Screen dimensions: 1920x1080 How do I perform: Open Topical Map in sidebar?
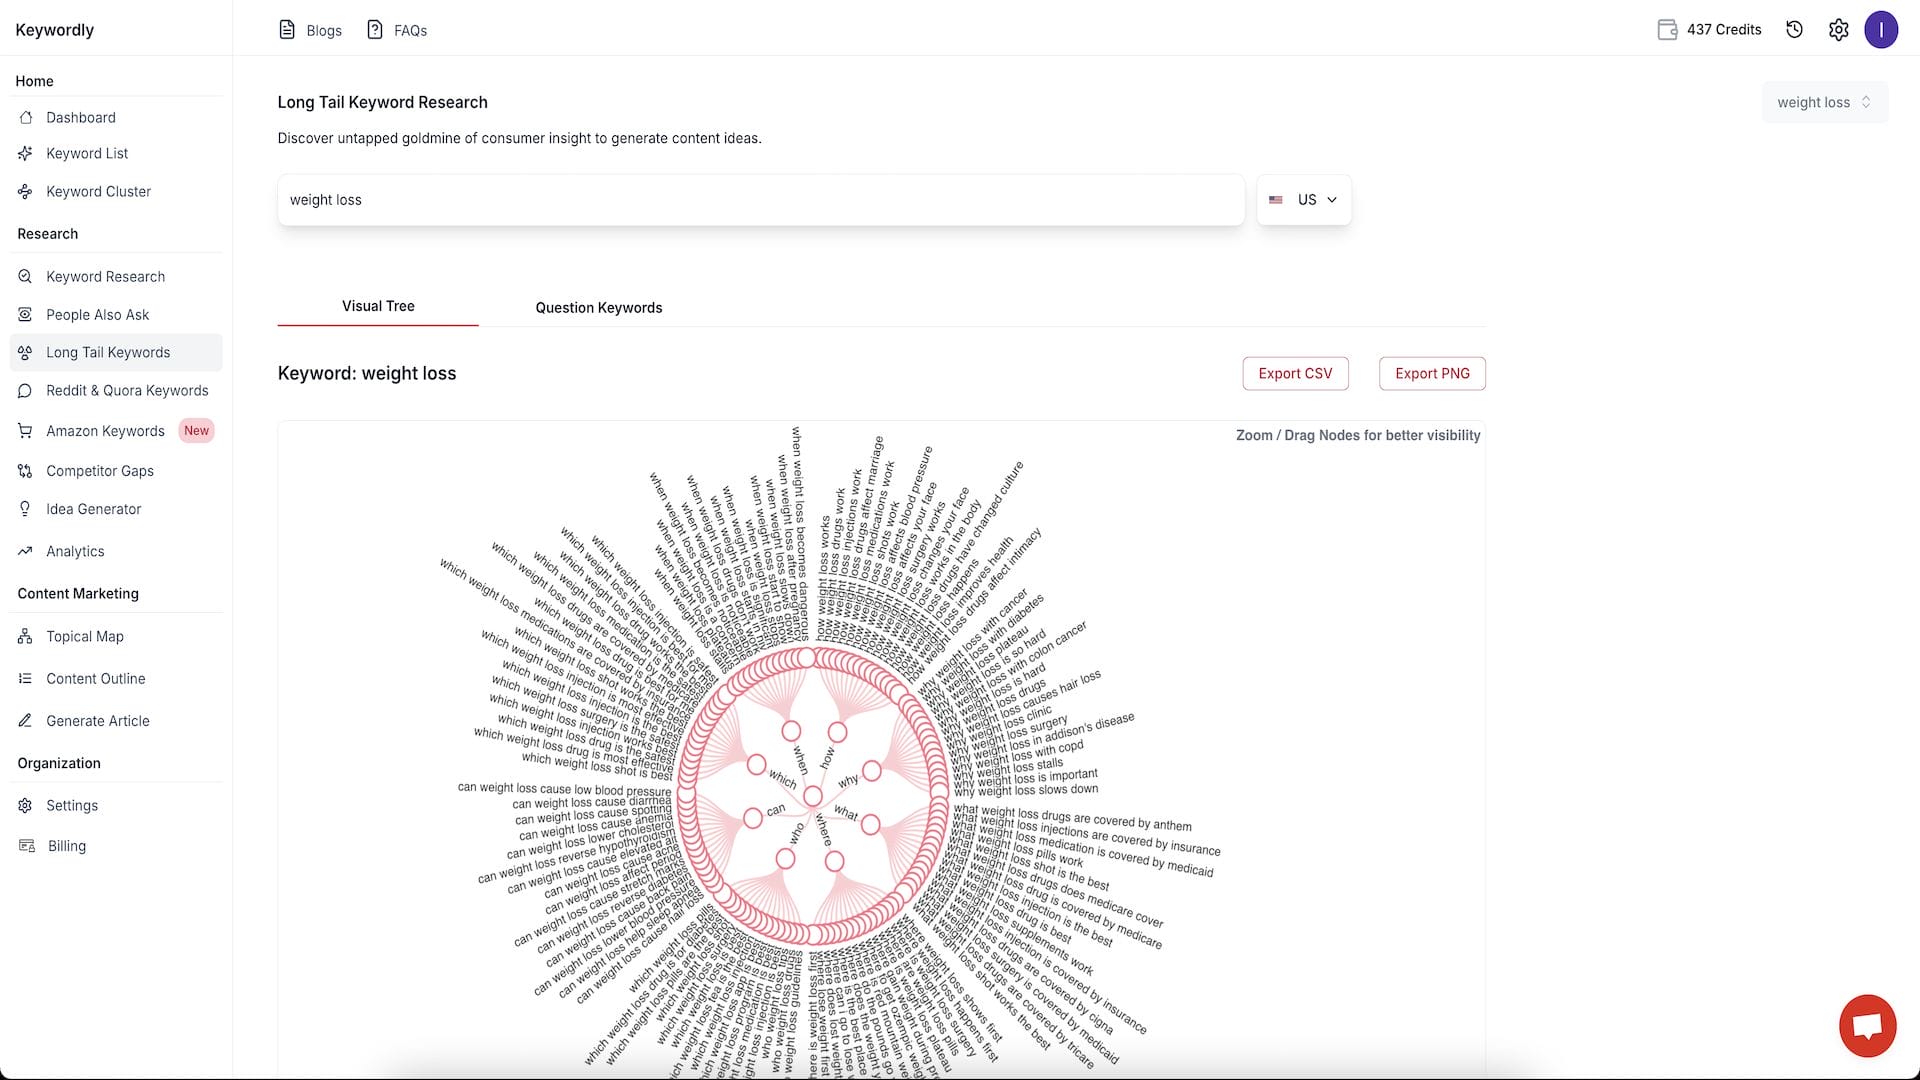pos(84,637)
